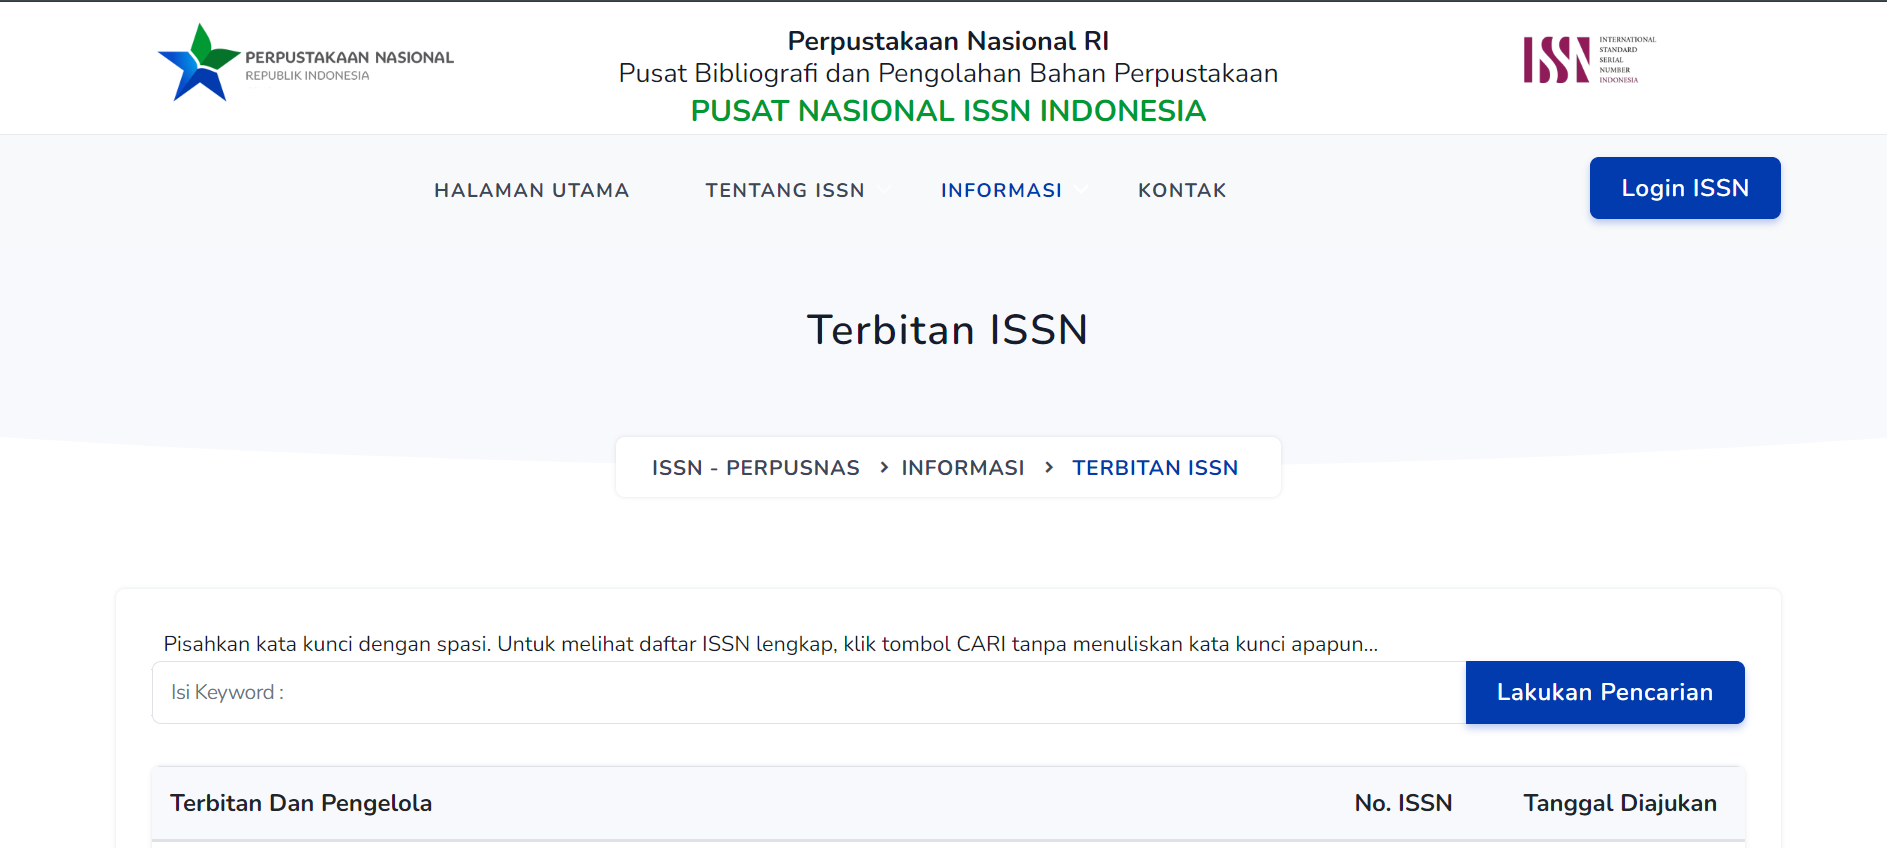The image size is (1887, 848).
Task: Follow the ISSN - PERPUSNAS breadcrumb link
Action: pyautogui.click(x=756, y=468)
